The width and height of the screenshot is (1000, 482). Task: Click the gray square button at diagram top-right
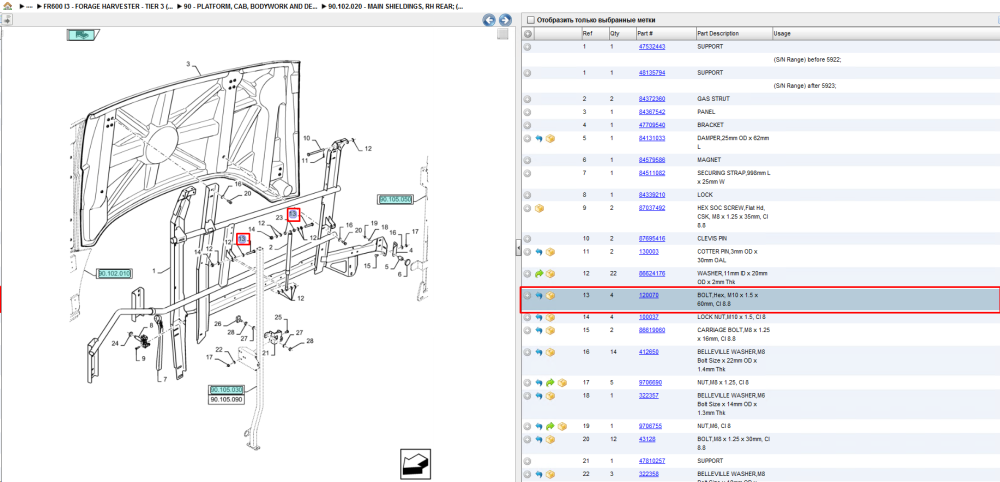click(x=503, y=34)
